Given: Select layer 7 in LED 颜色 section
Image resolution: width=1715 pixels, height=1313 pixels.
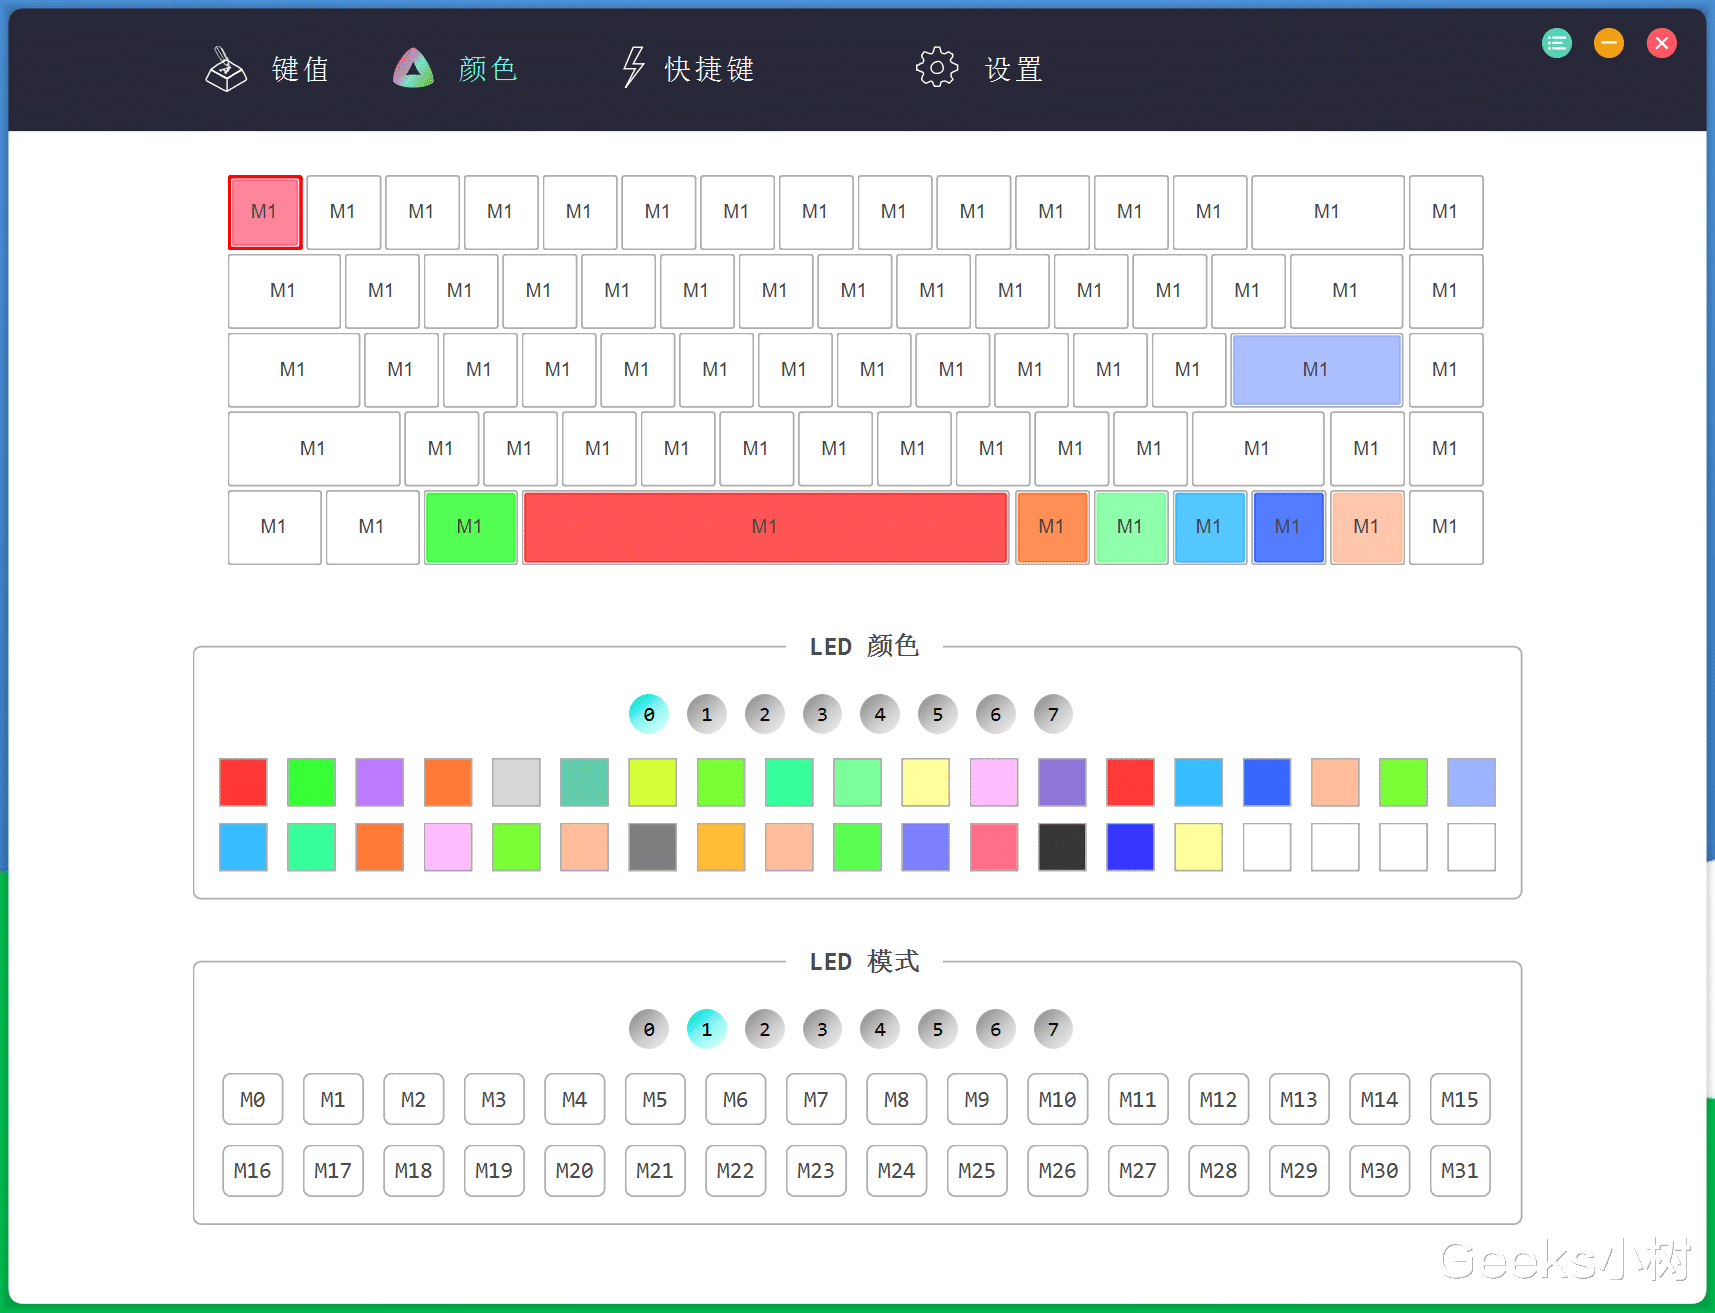Looking at the screenshot, I should coord(1052,714).
